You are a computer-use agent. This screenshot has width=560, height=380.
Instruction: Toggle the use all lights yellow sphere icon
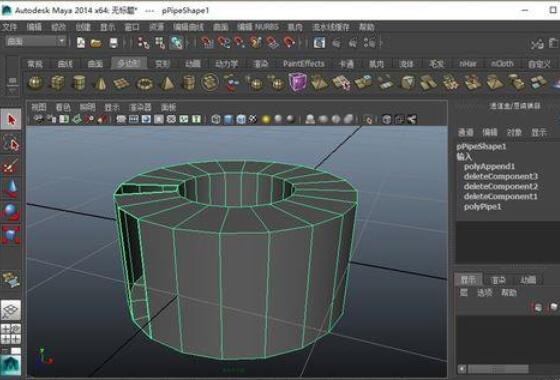266,119
